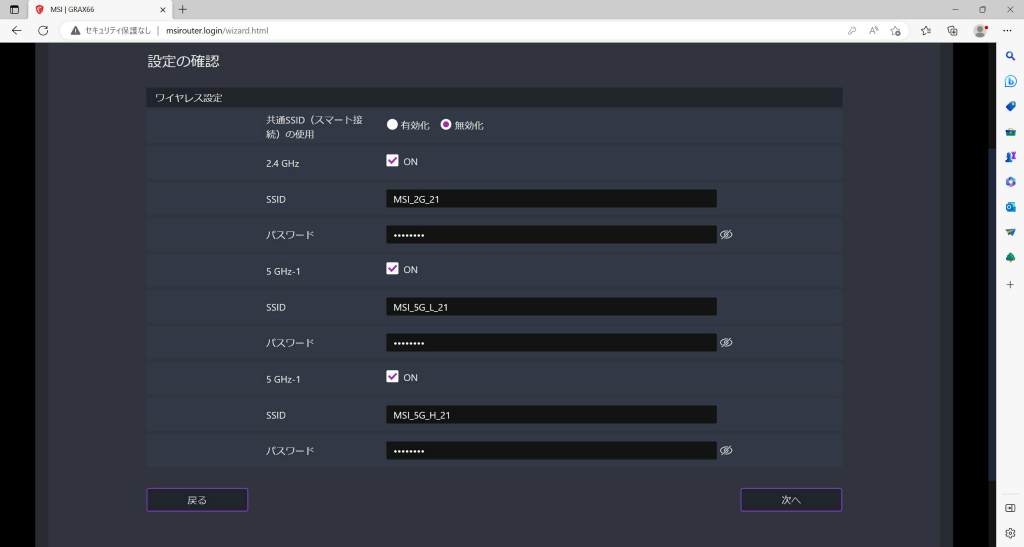Go back using browser back arrow

(x=17, y=31)
